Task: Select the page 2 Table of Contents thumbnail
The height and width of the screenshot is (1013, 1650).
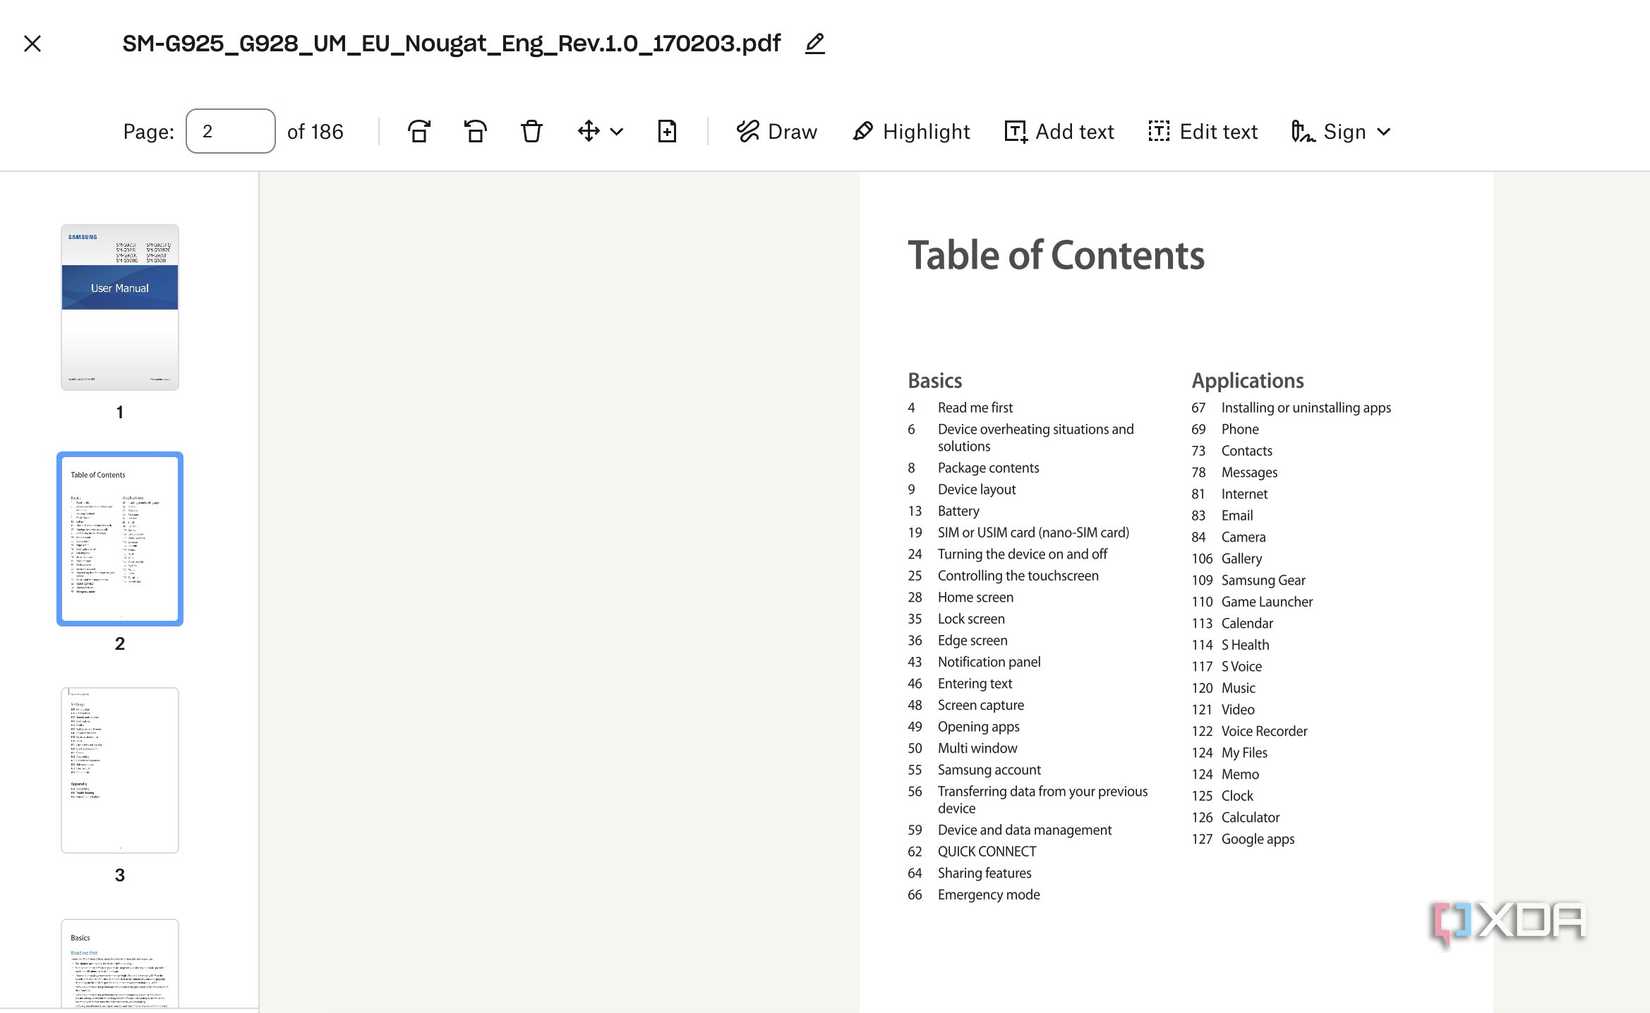Action: 120,539
